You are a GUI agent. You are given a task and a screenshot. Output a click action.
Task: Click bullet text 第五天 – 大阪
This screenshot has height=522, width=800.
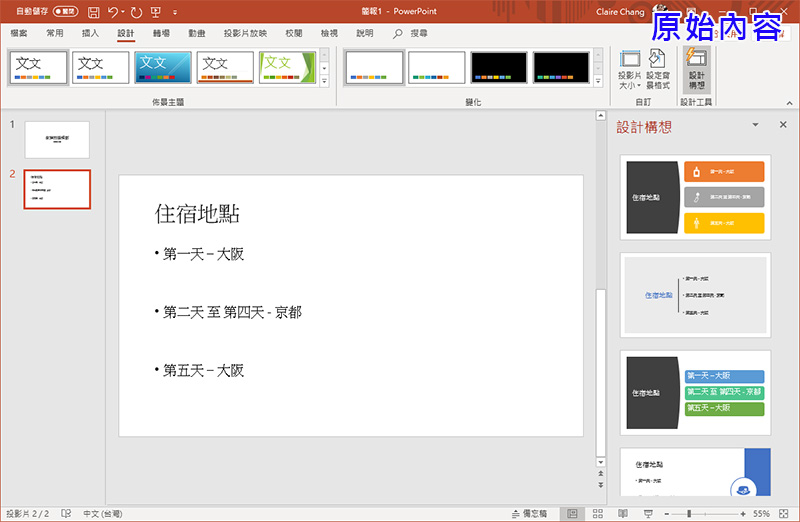click(x=203, y=370)
